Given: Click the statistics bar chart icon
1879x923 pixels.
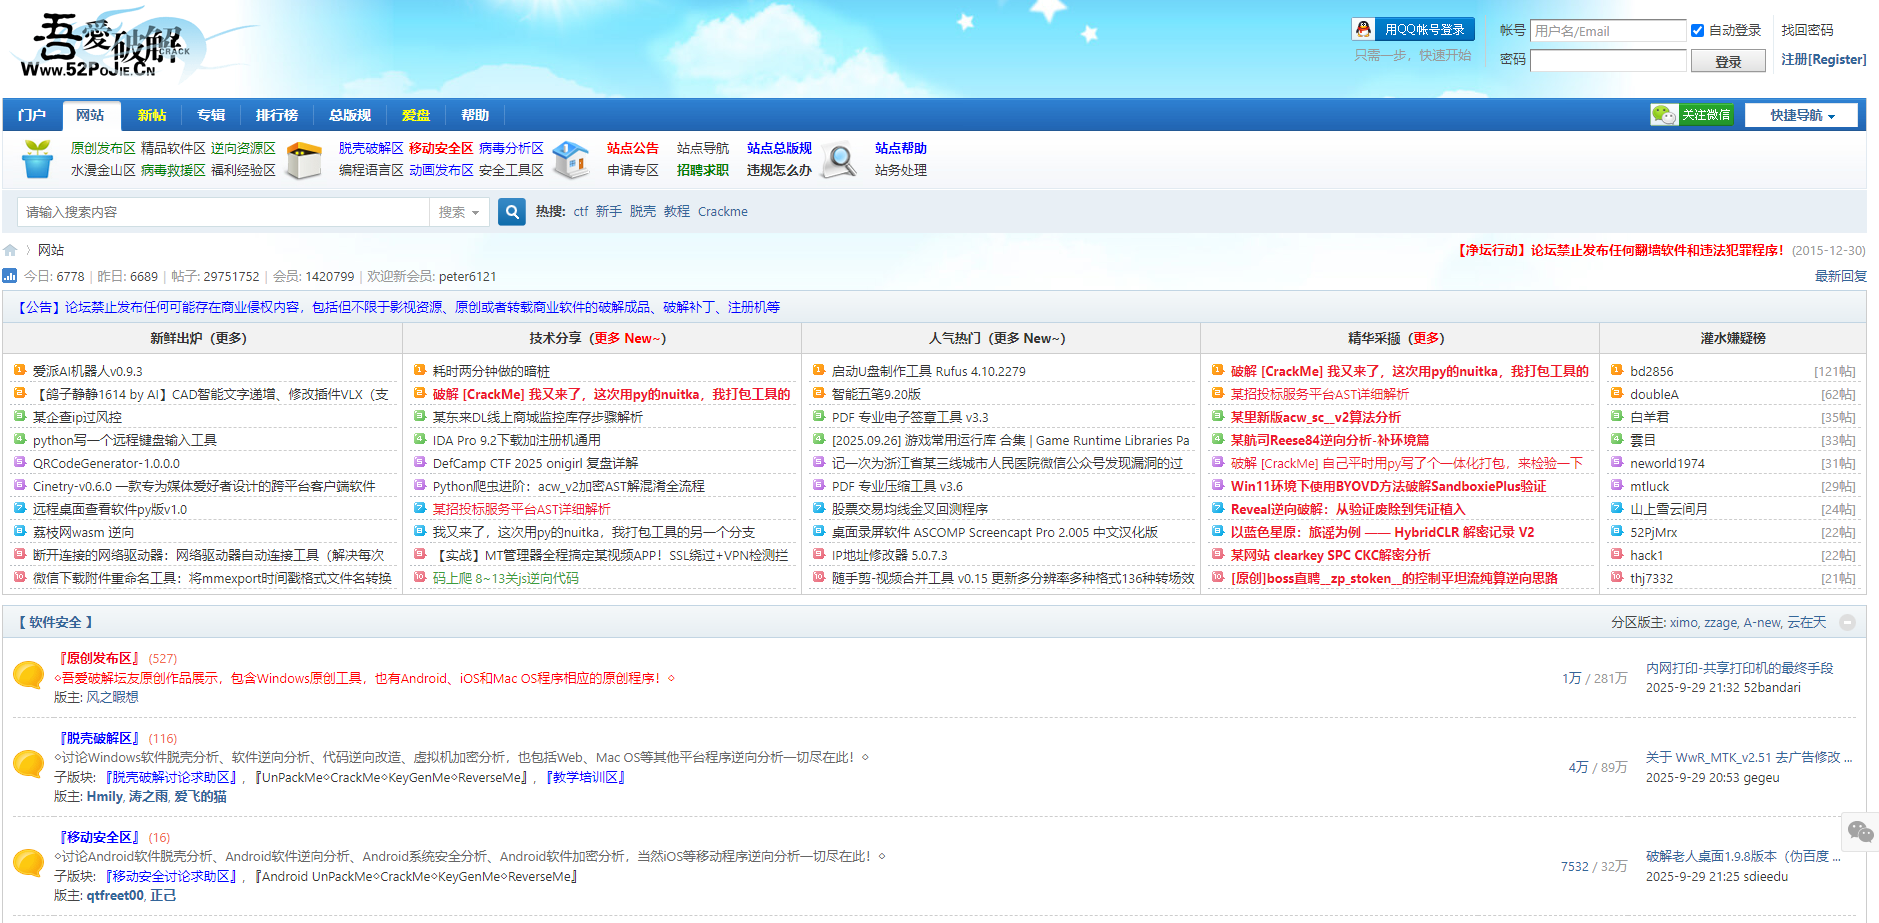Looking at the screenshot, I should [10, 276].
